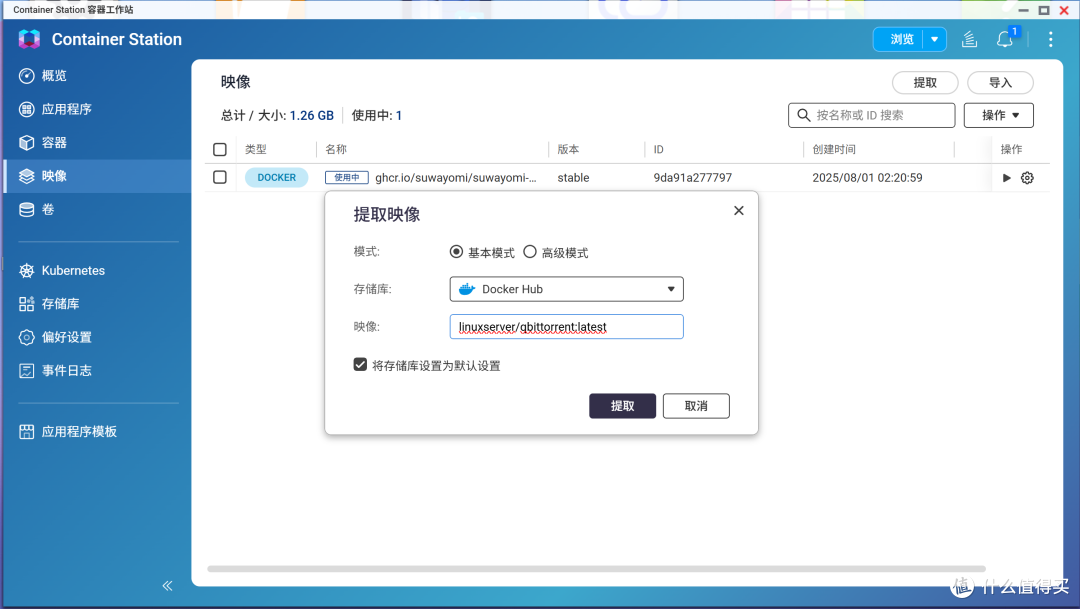Image resolution: width=1080 pixels, height=609 pixels.
Task: Click the stable version cell
Action: [x=573, y=178]
